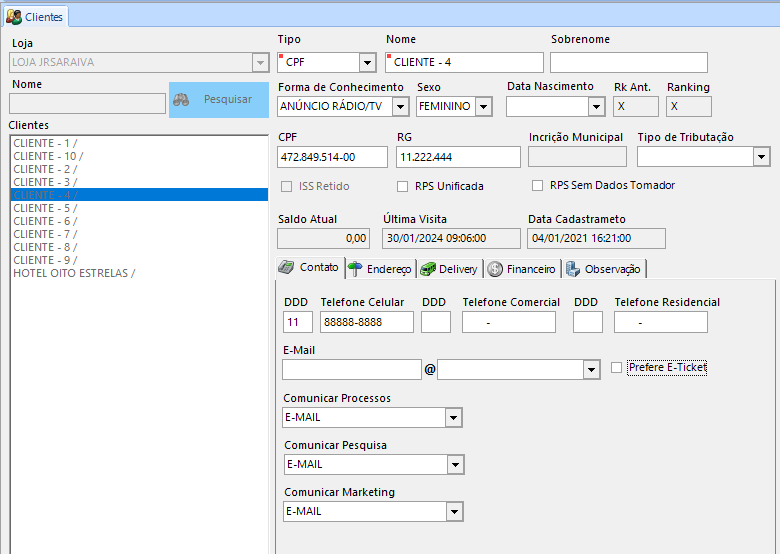Open the Loja dropdown arrow
The height and width of the screenshot is (554, 780).
point(260,63)
